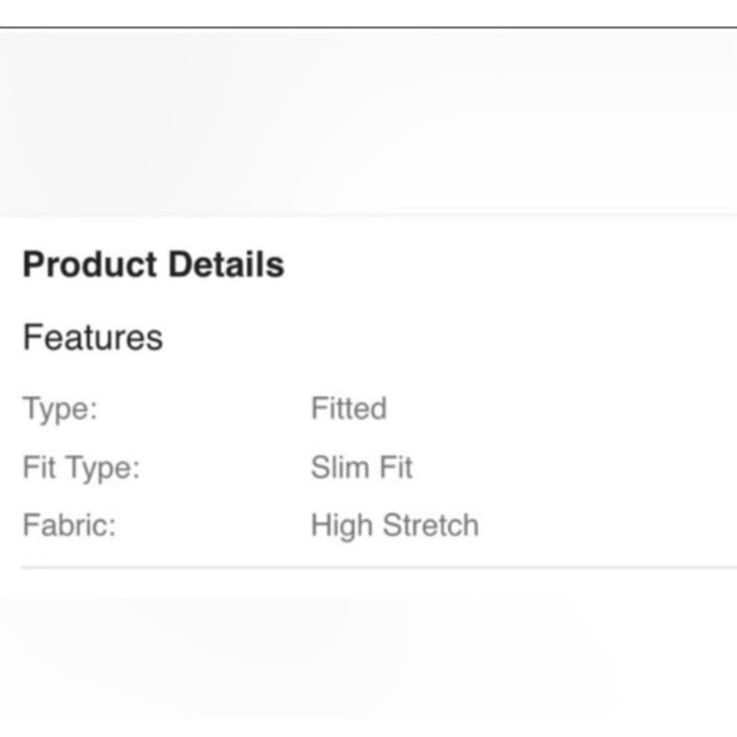Click the light gray area below the divider
This screenshot has width=737, height=737.
point(368,653)
